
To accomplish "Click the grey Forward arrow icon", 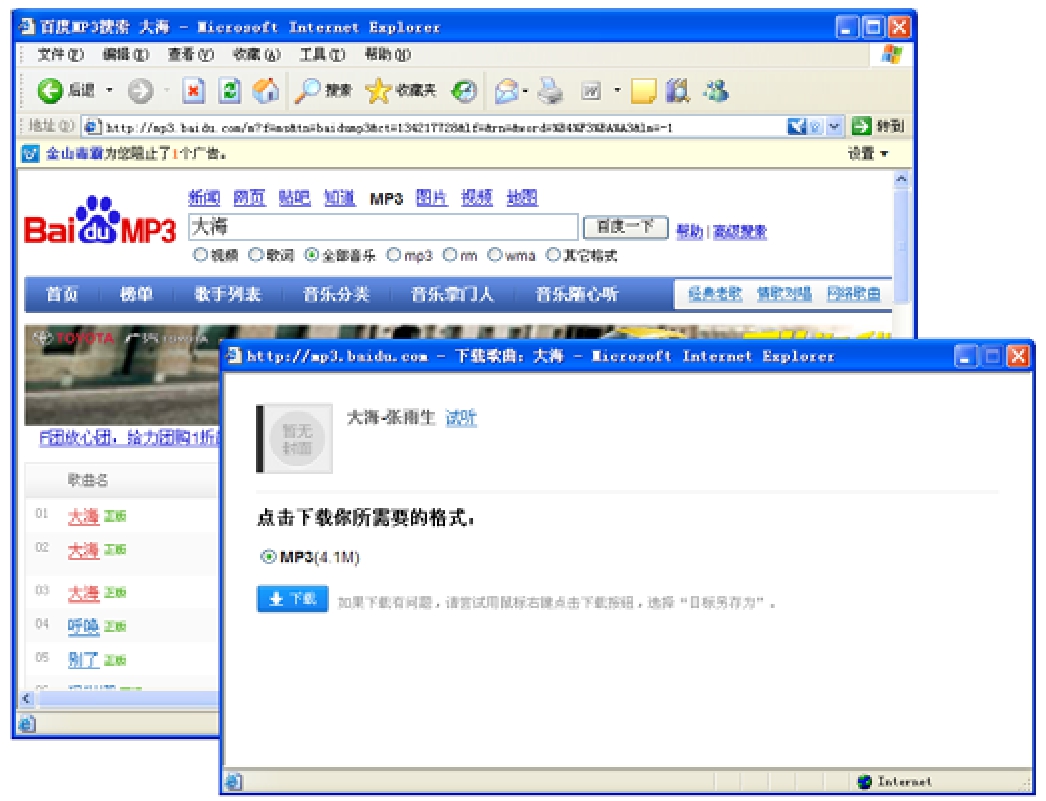I will (140, 91).
